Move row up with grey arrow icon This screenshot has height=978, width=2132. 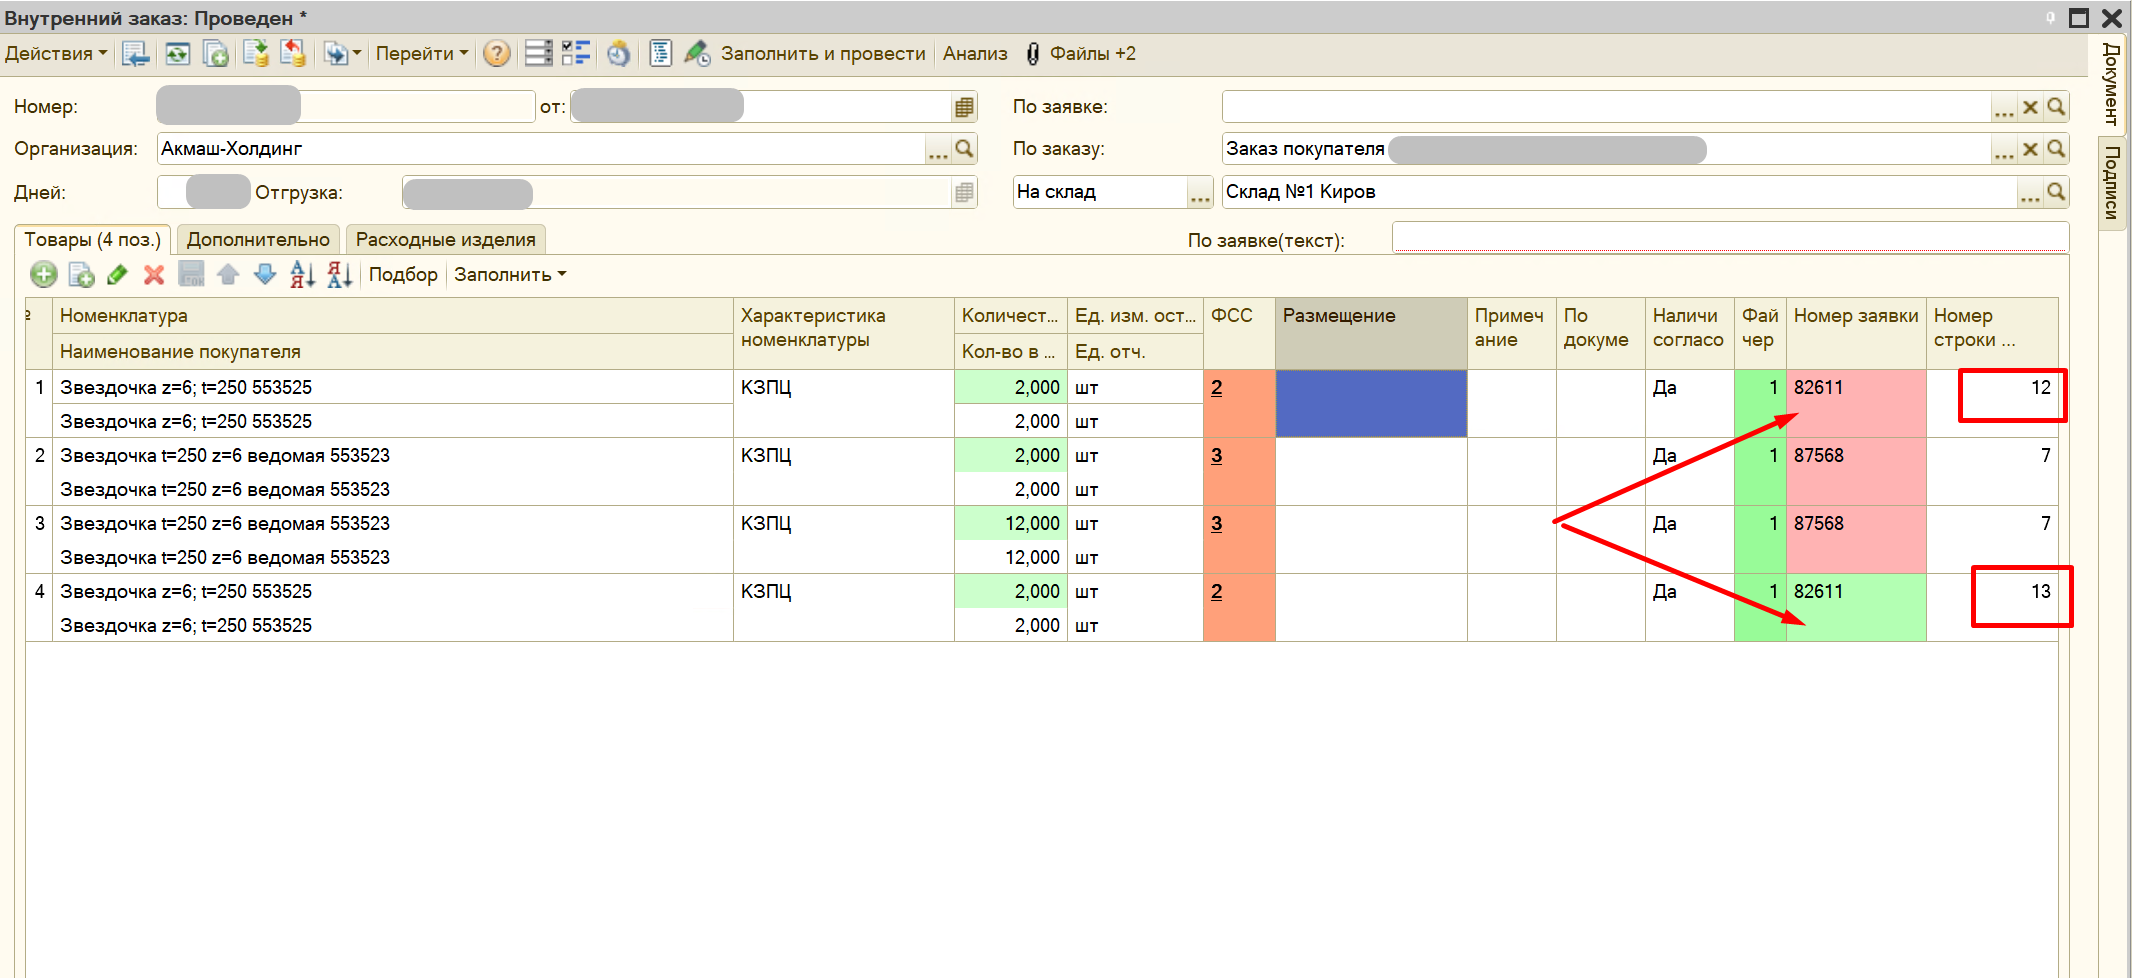[228, 274]
